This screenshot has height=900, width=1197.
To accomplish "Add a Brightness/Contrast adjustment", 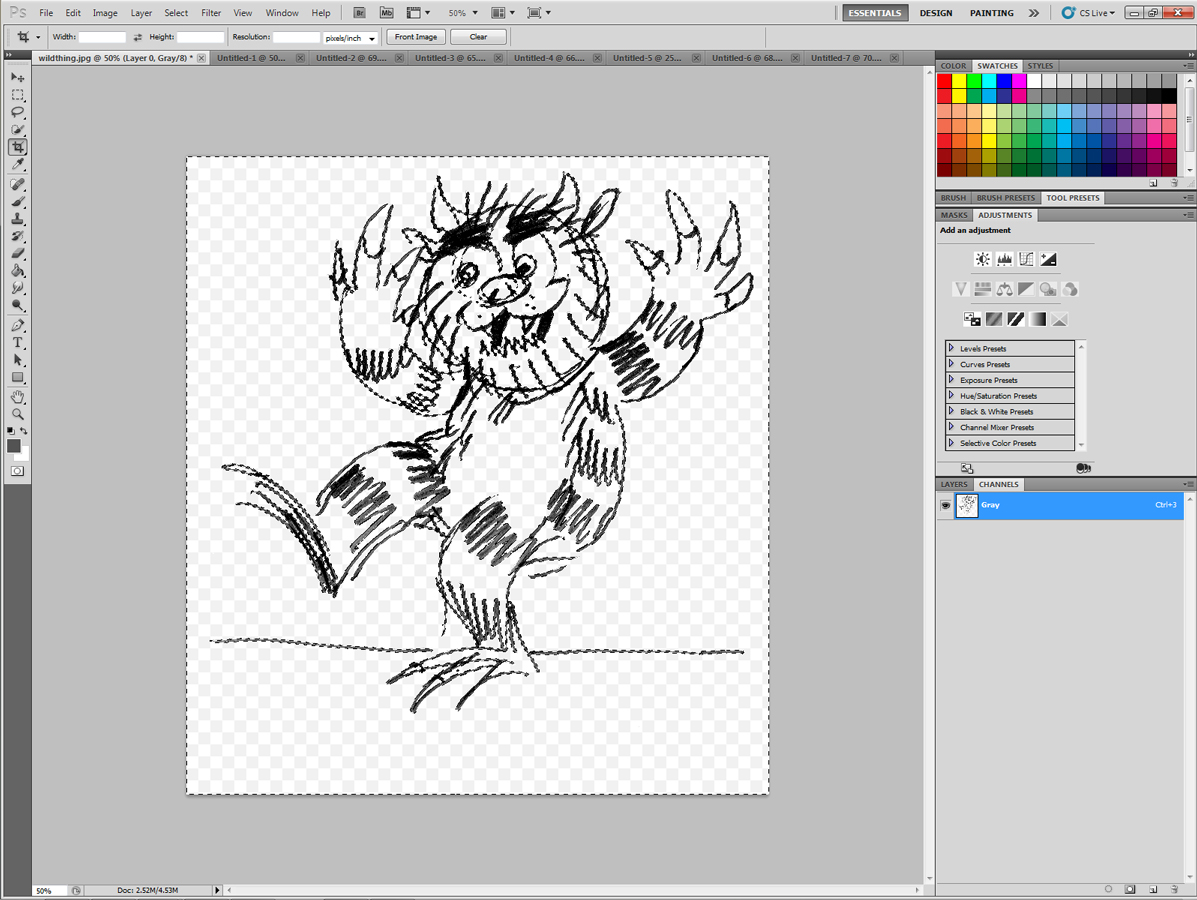I will click(x=982, y=260).
